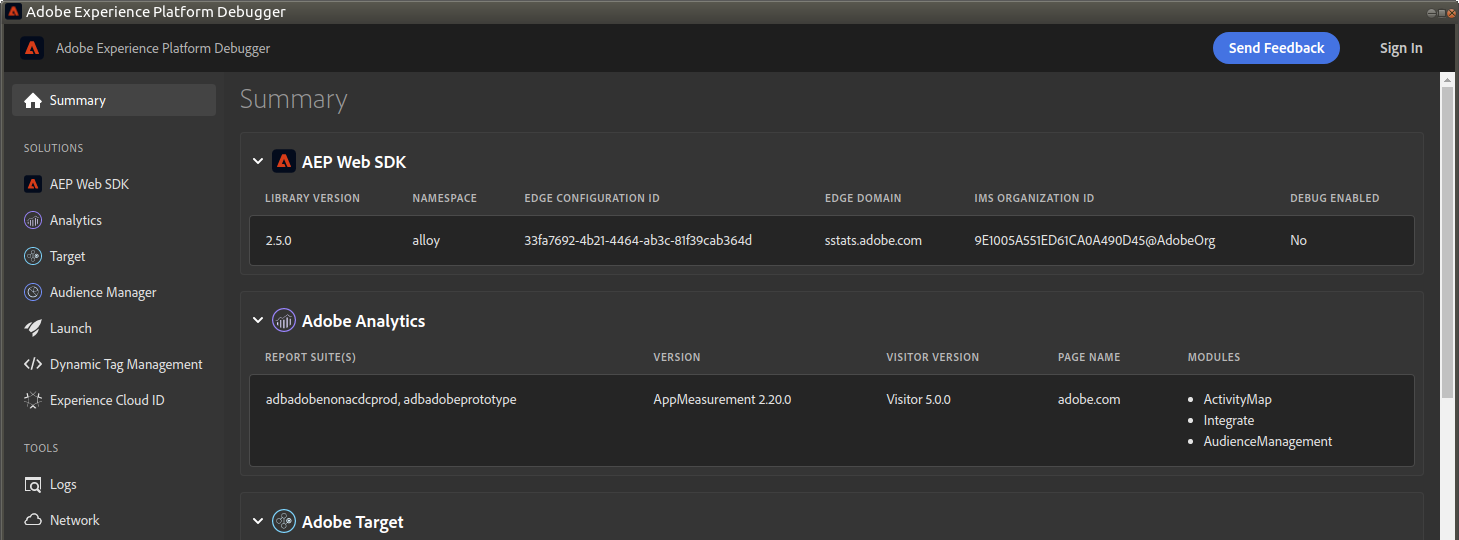Click the Debug Enabled column header
The image size is (1459, 540).
tap(1334, 198)
